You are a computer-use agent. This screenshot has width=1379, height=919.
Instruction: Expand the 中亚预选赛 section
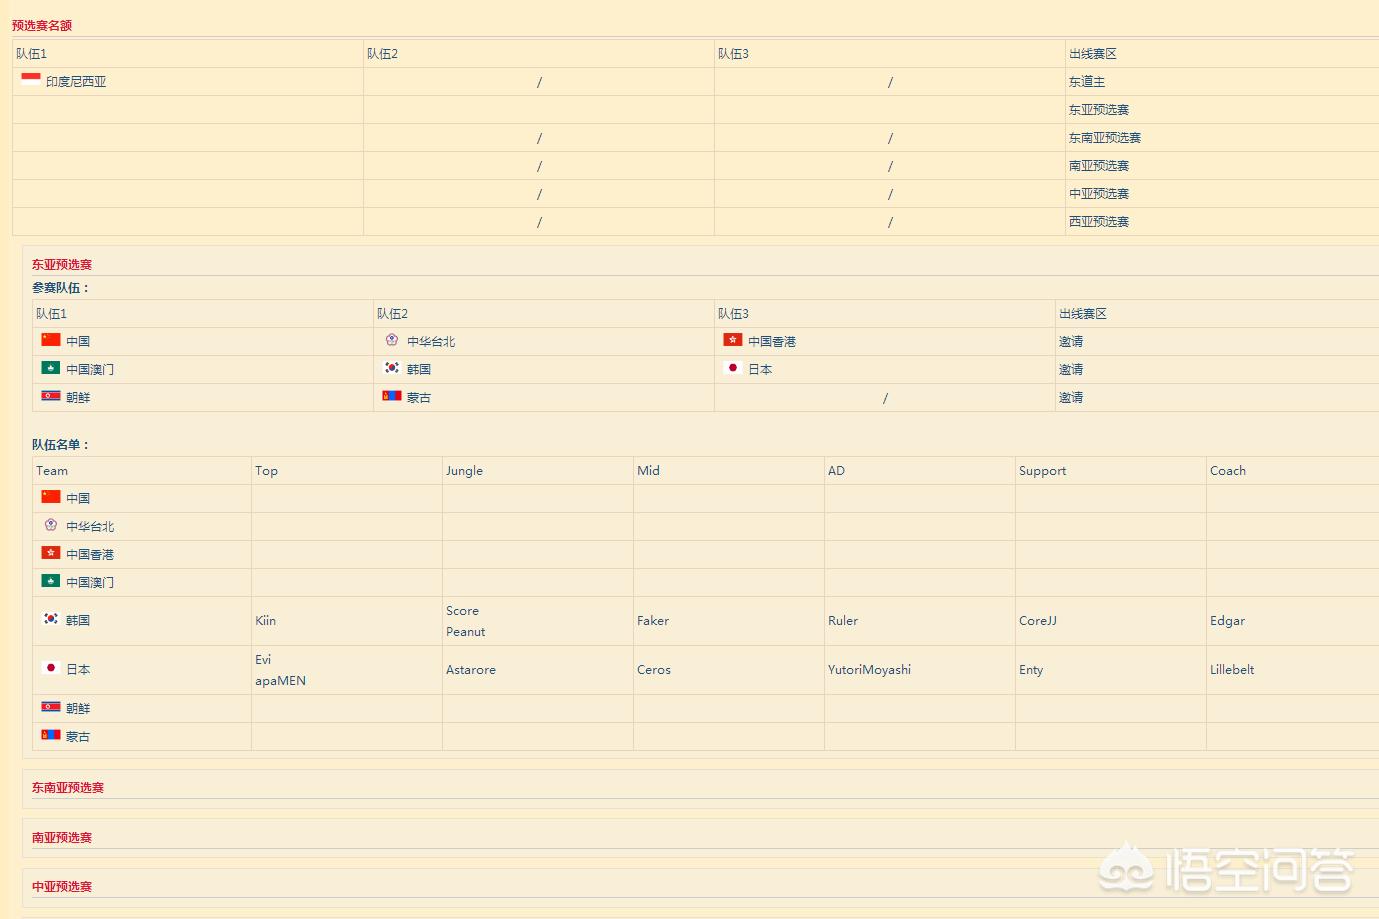tap(62, 887)
